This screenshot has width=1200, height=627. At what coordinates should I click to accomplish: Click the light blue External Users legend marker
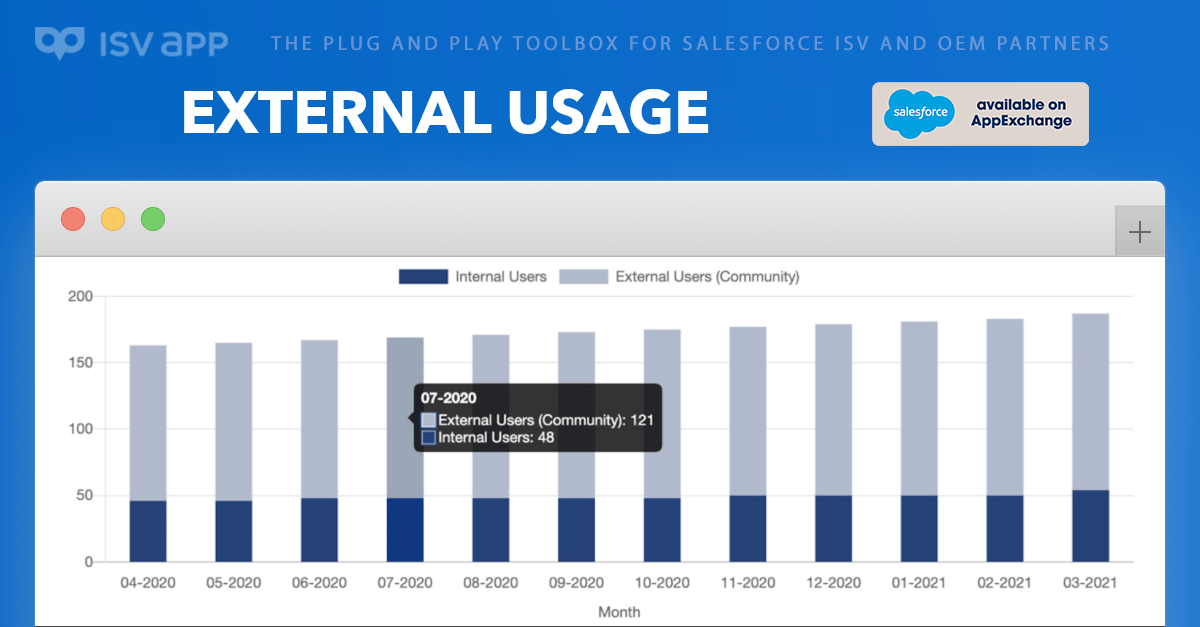point(583,276)
